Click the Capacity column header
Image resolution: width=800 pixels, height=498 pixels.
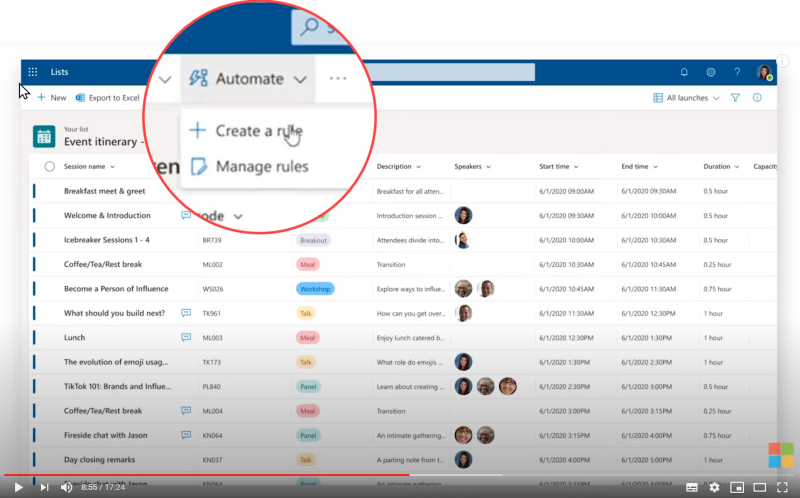point(765,166)
